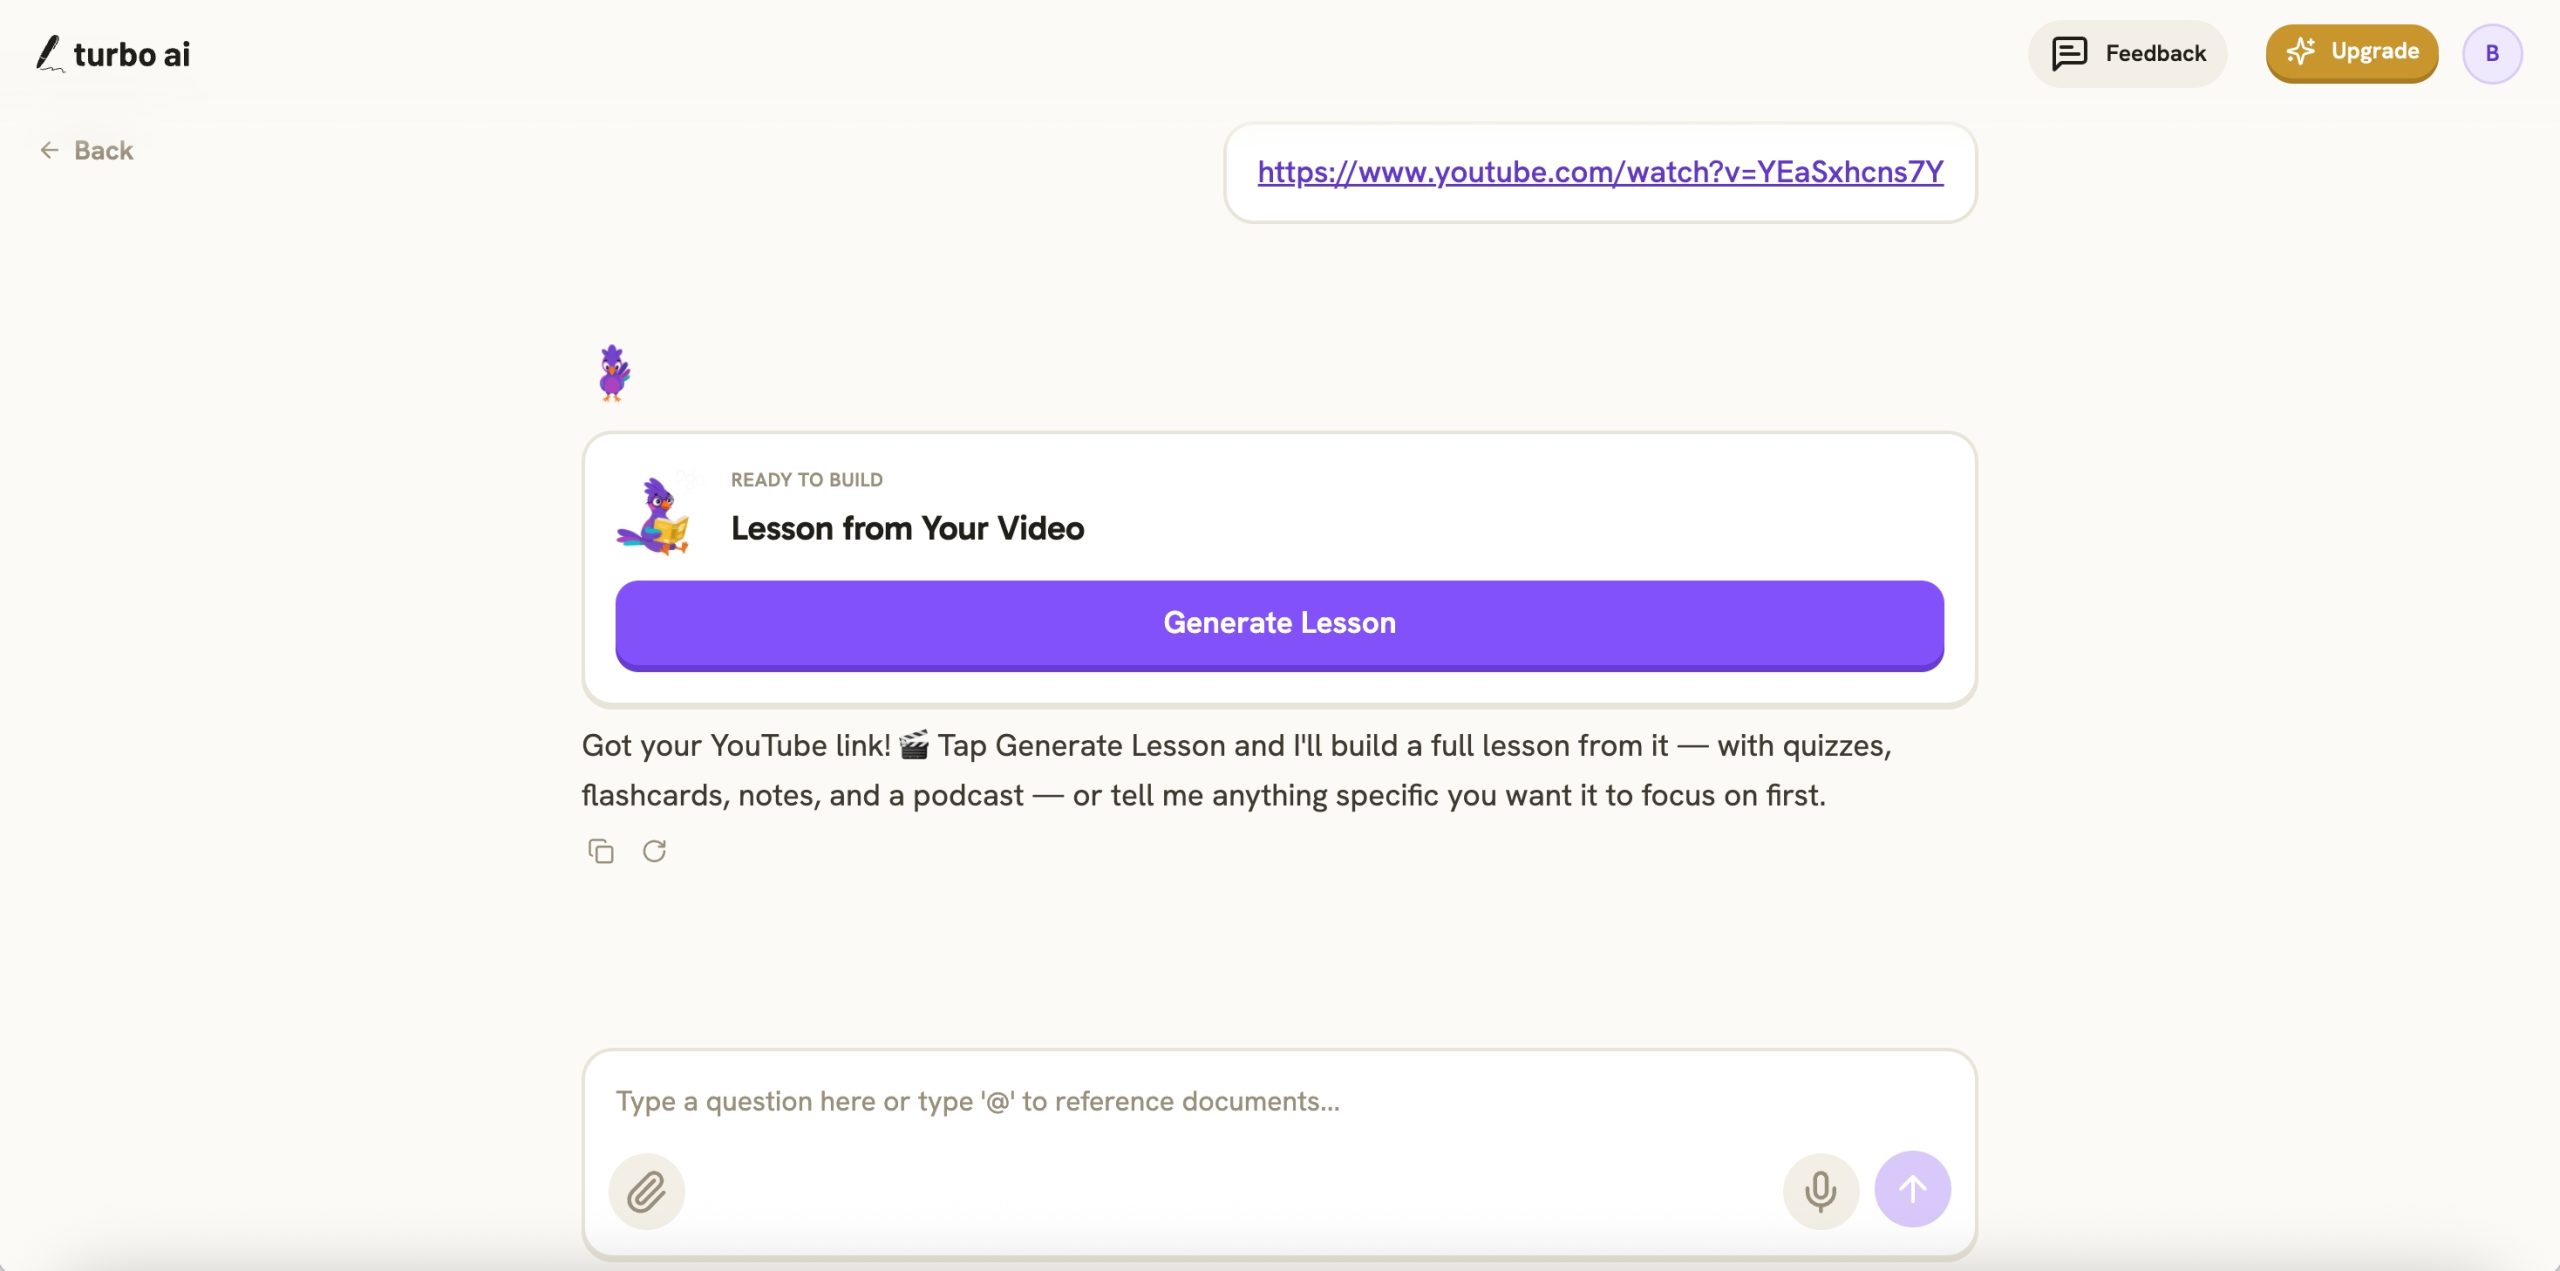Copy the assistant response

pos(601,851)
